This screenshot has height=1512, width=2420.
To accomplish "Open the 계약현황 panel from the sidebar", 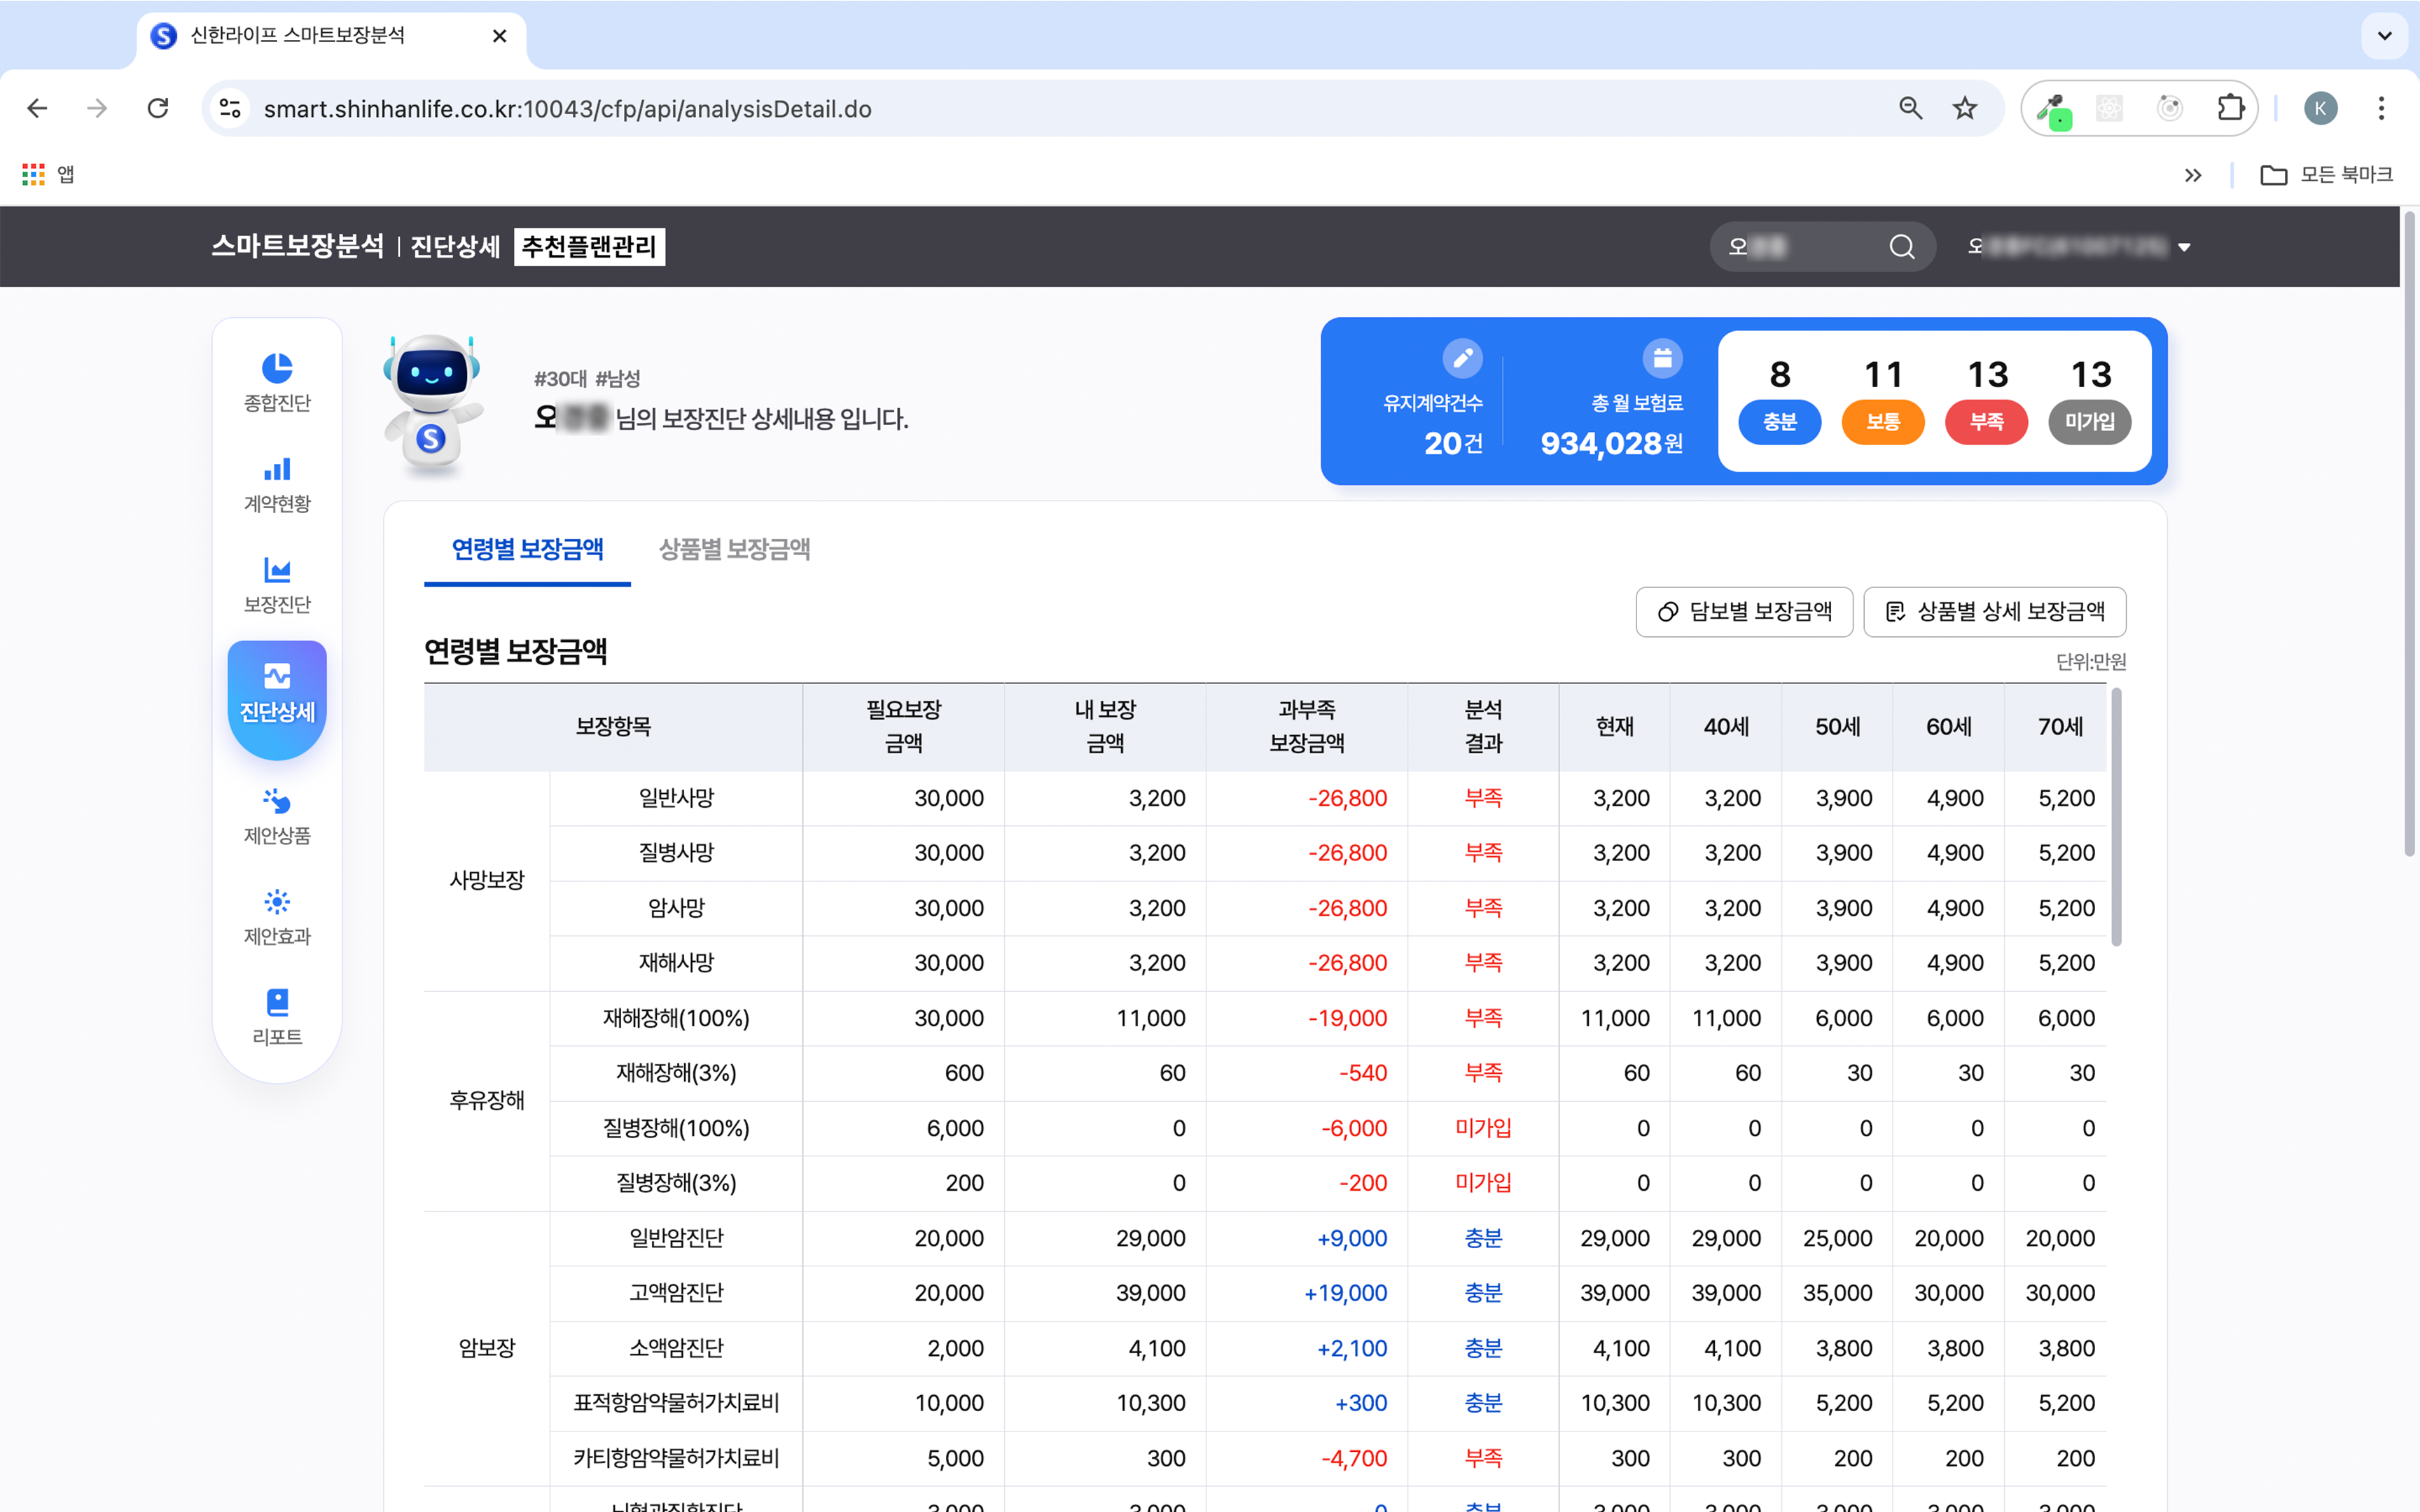I will tap(277, 484).
